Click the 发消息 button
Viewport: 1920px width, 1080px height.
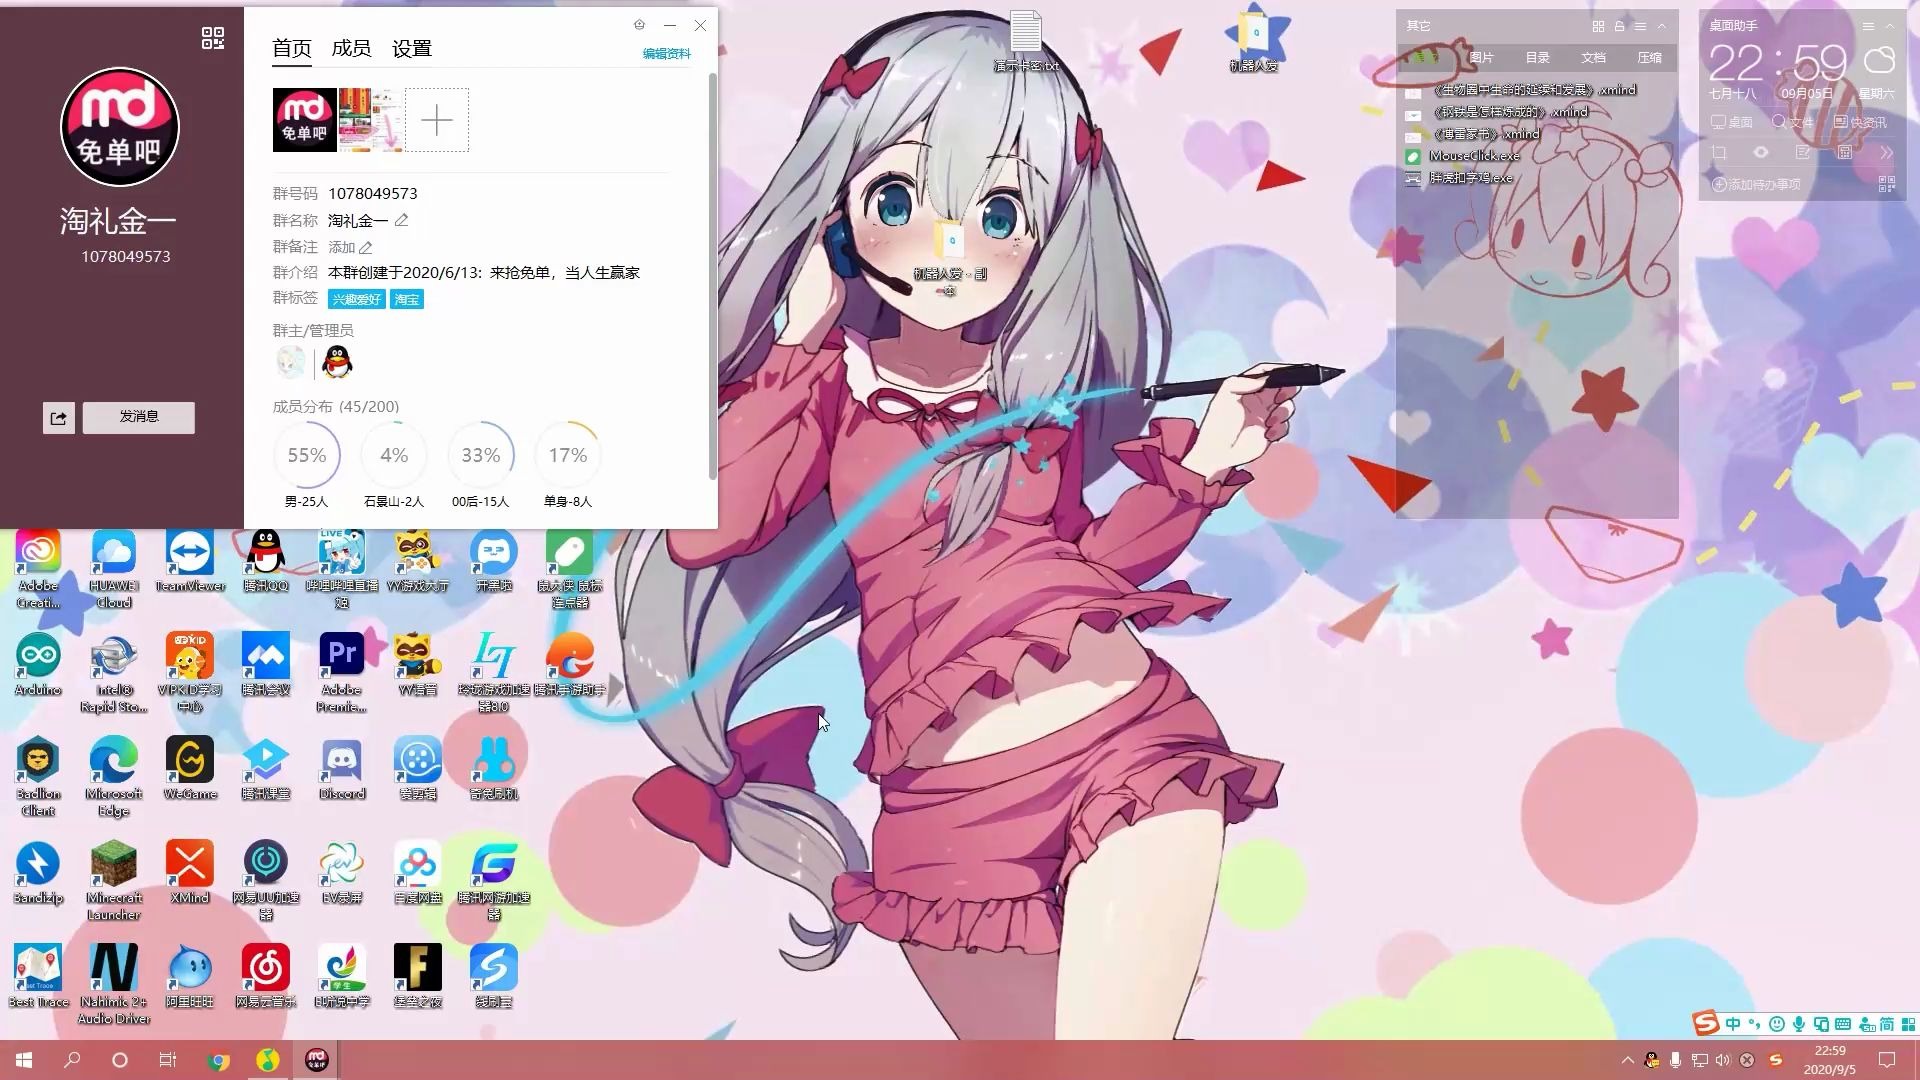coord(139,417)
